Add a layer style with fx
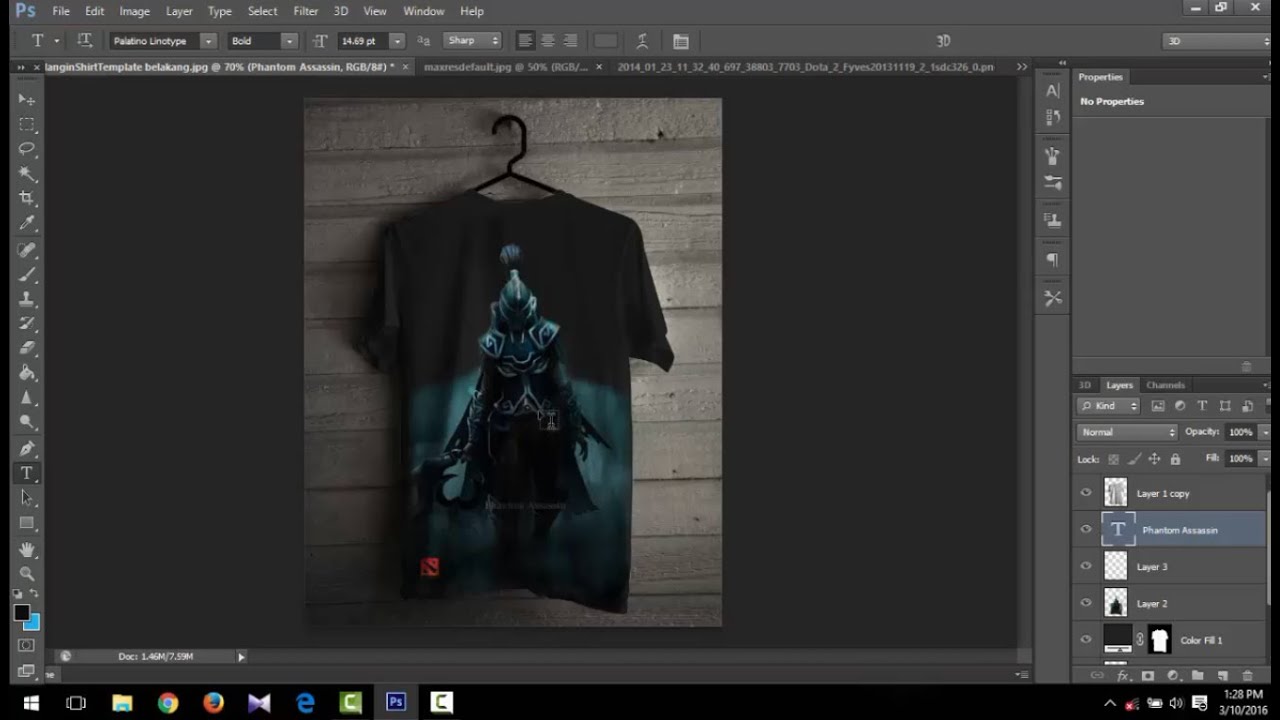Screen dimensions: 1280x720 point(1123,676)
